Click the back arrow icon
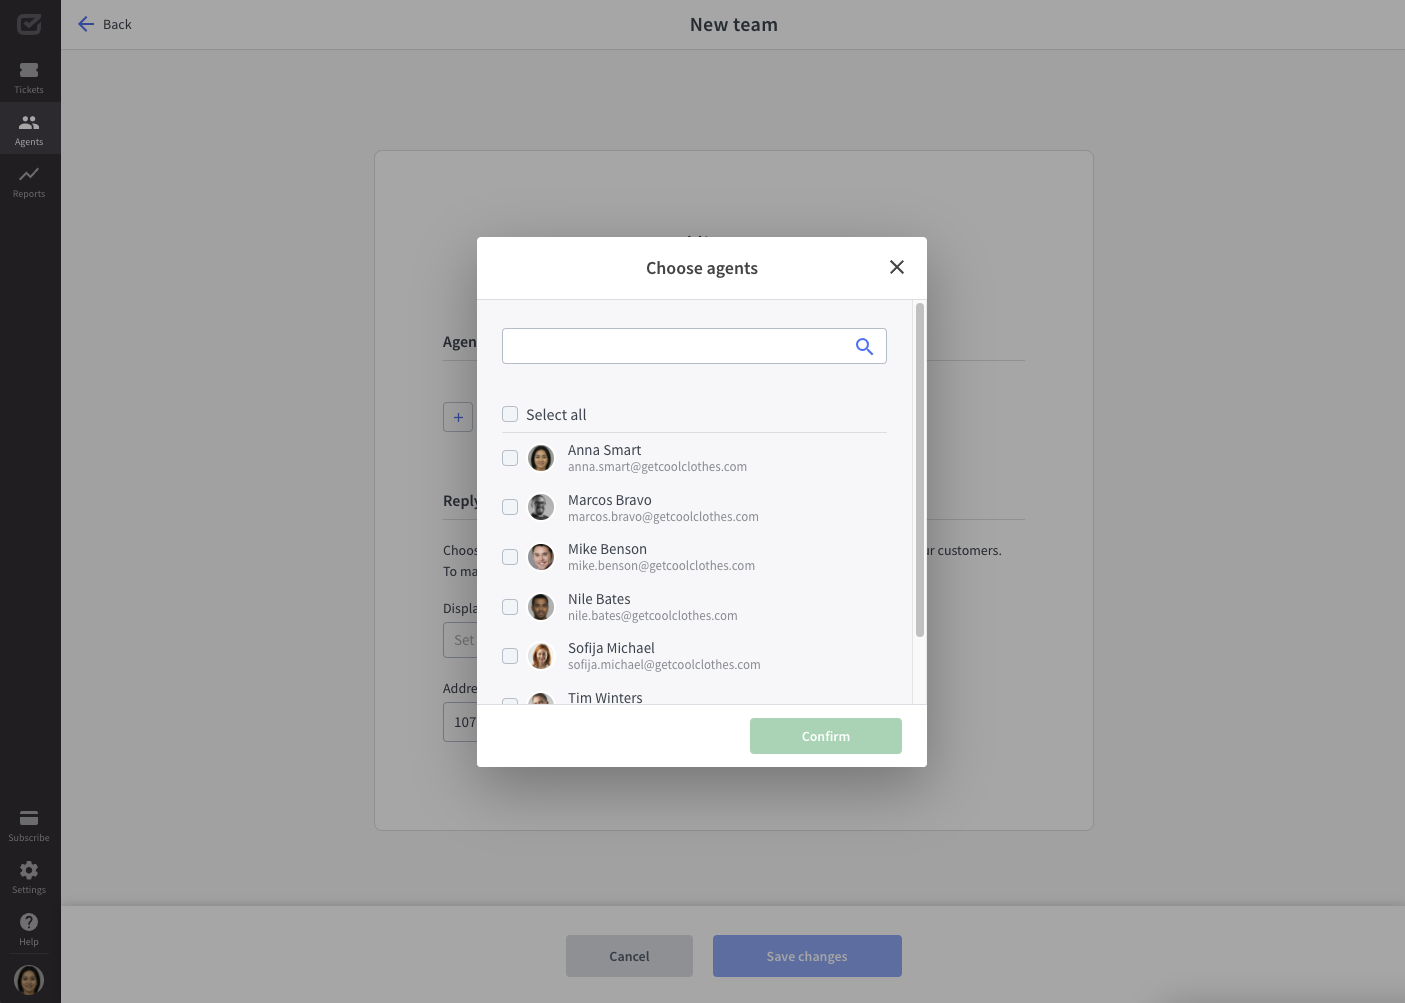Screen dimensions: 1405x1003 86,24
